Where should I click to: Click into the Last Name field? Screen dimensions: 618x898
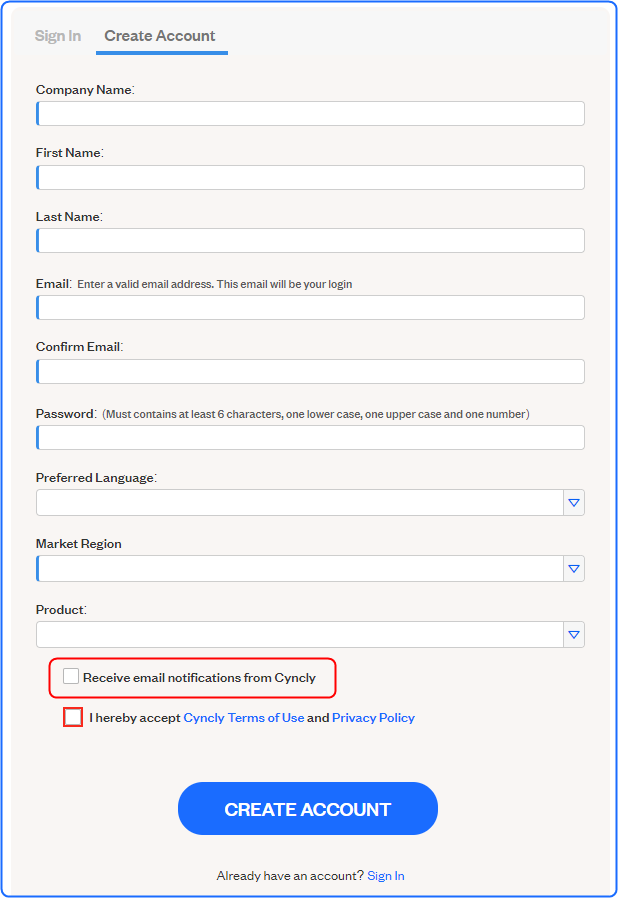(x=310, y=241)
